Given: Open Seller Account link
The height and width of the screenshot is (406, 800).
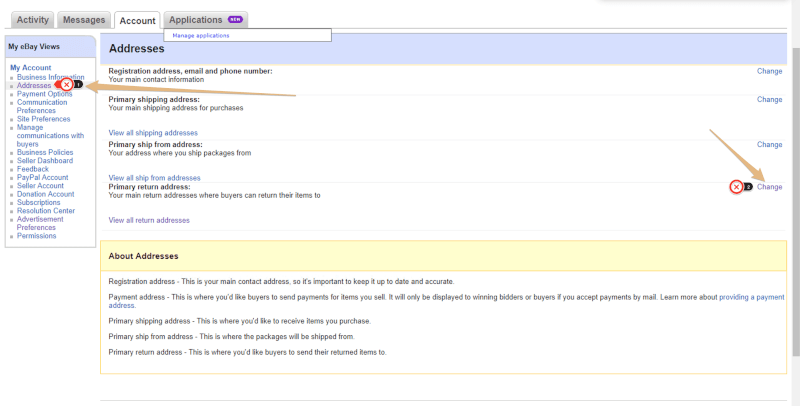Looking at the screenshot, I should [x=40, y=186].
